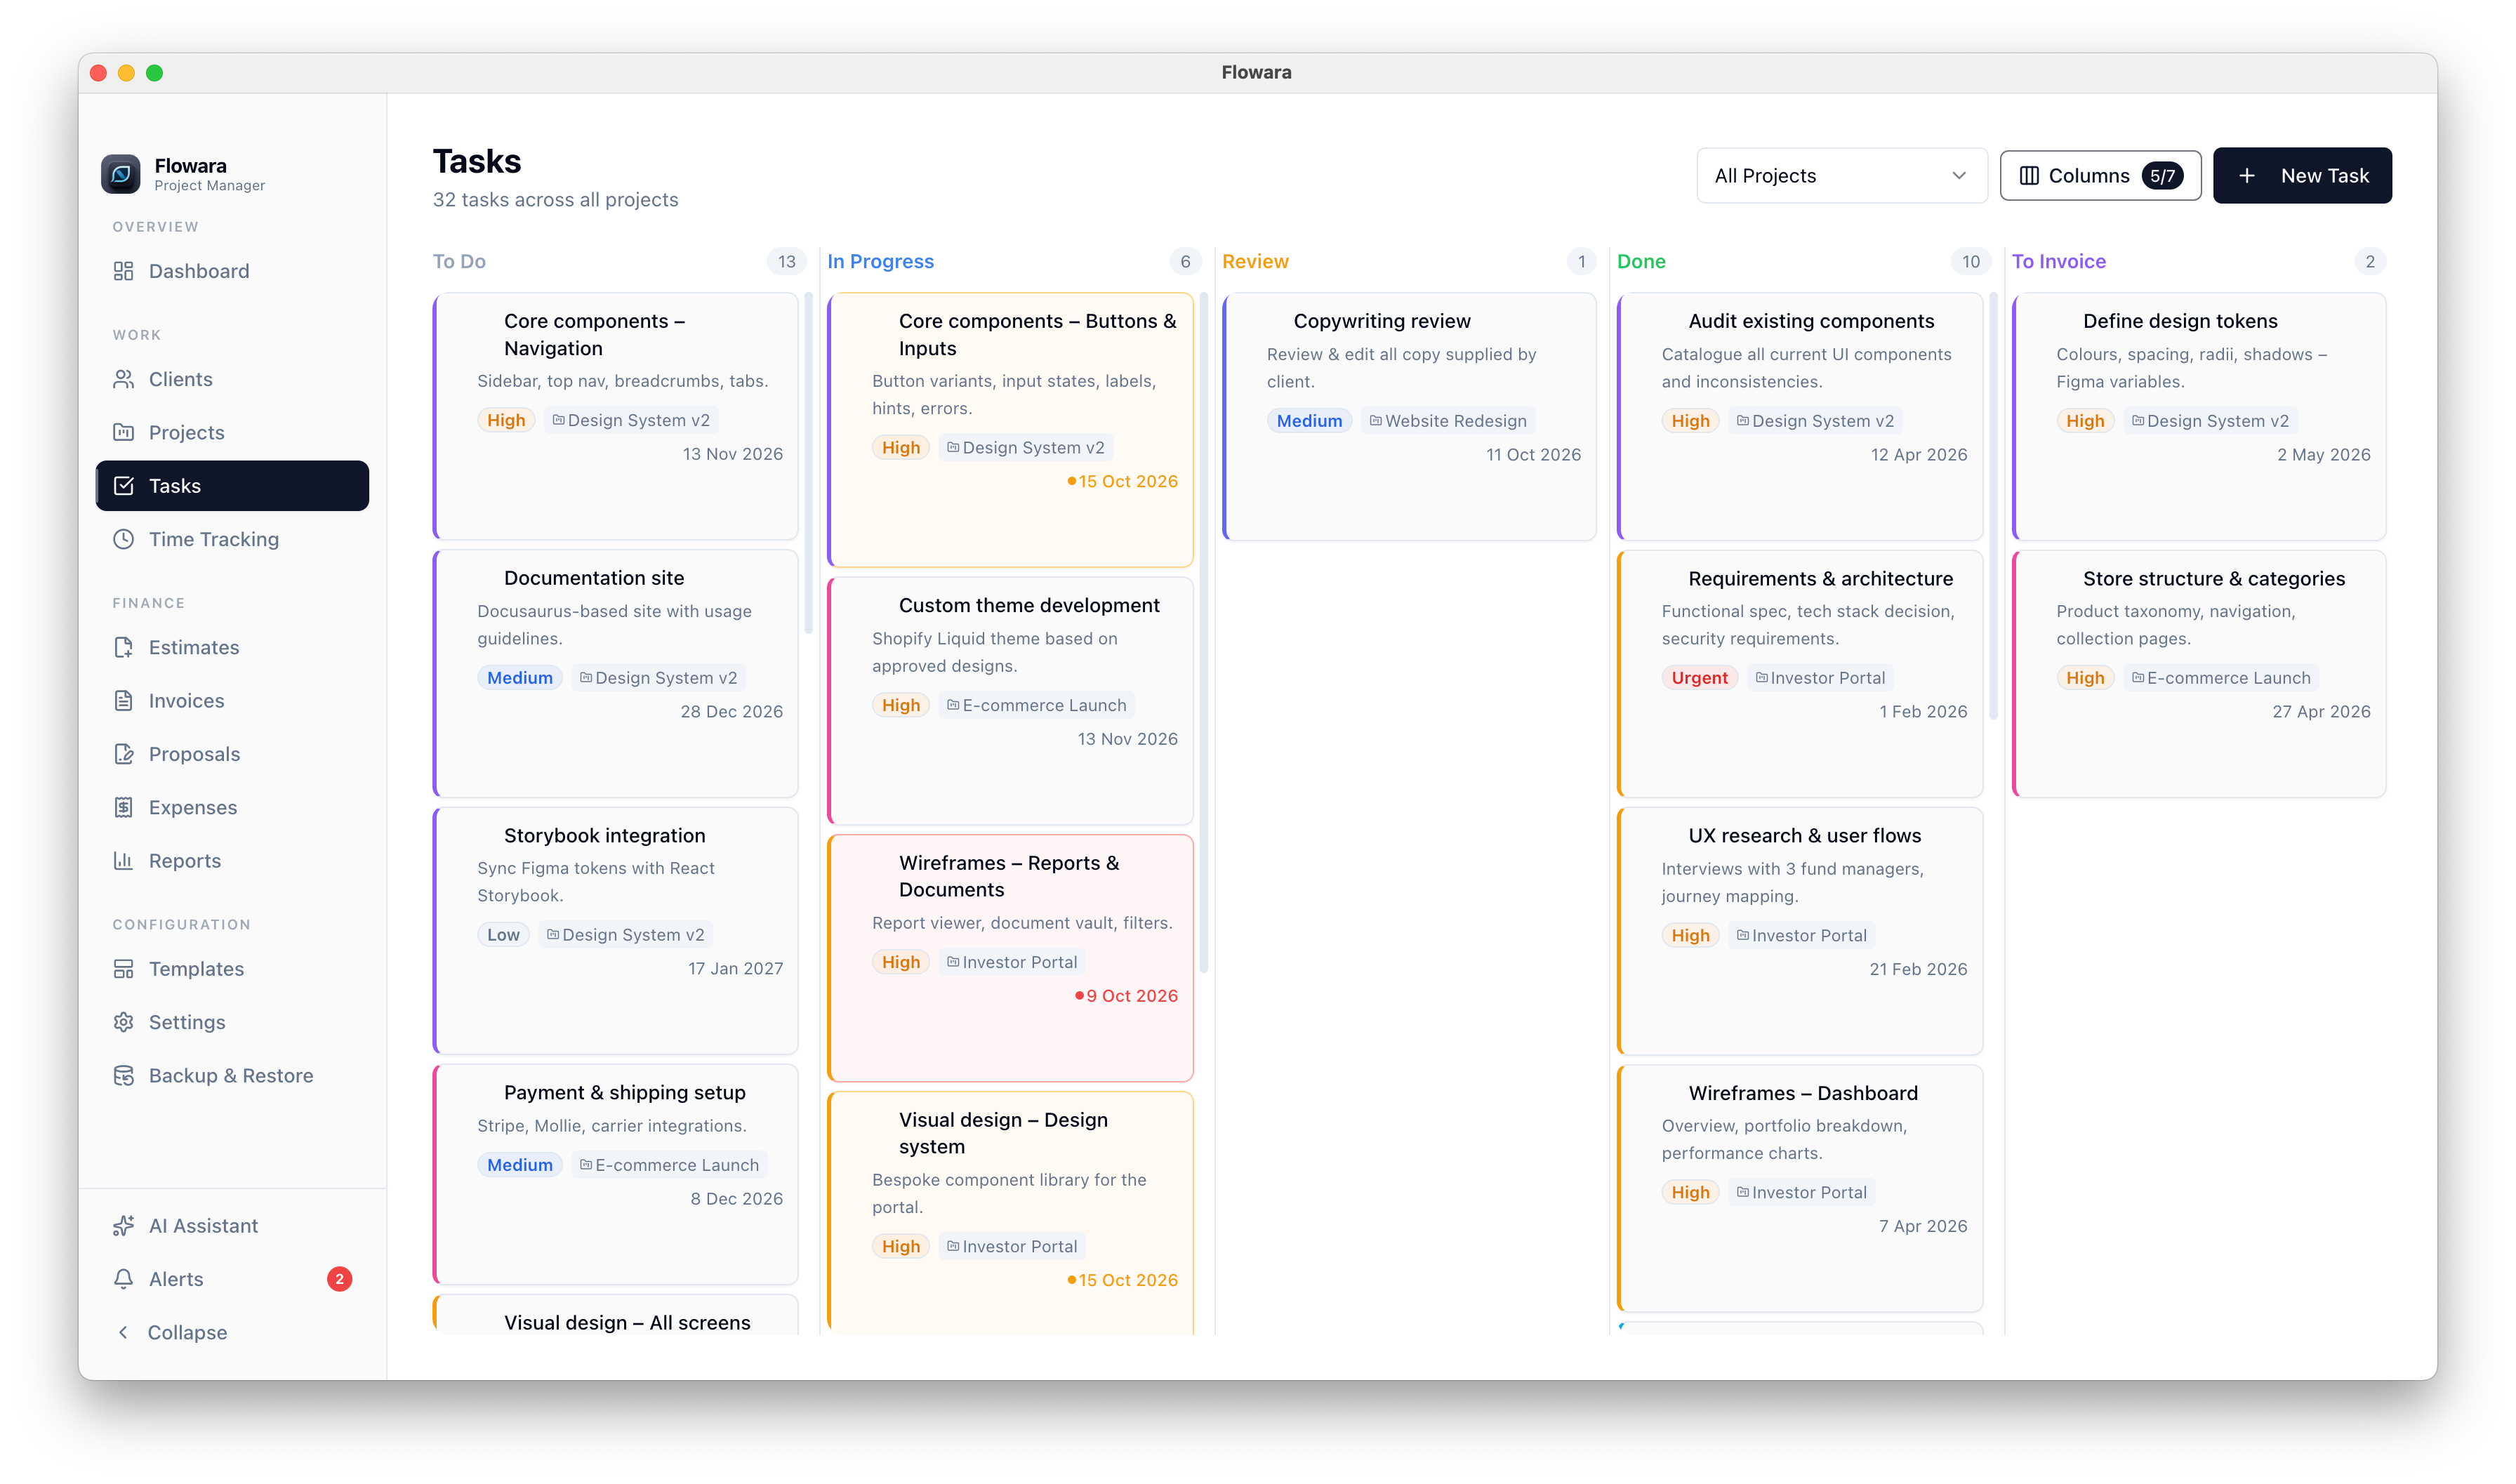This screenshot has height=1484, width=2516.
Task: Open the Copywriting review card
Action: 1409,416
